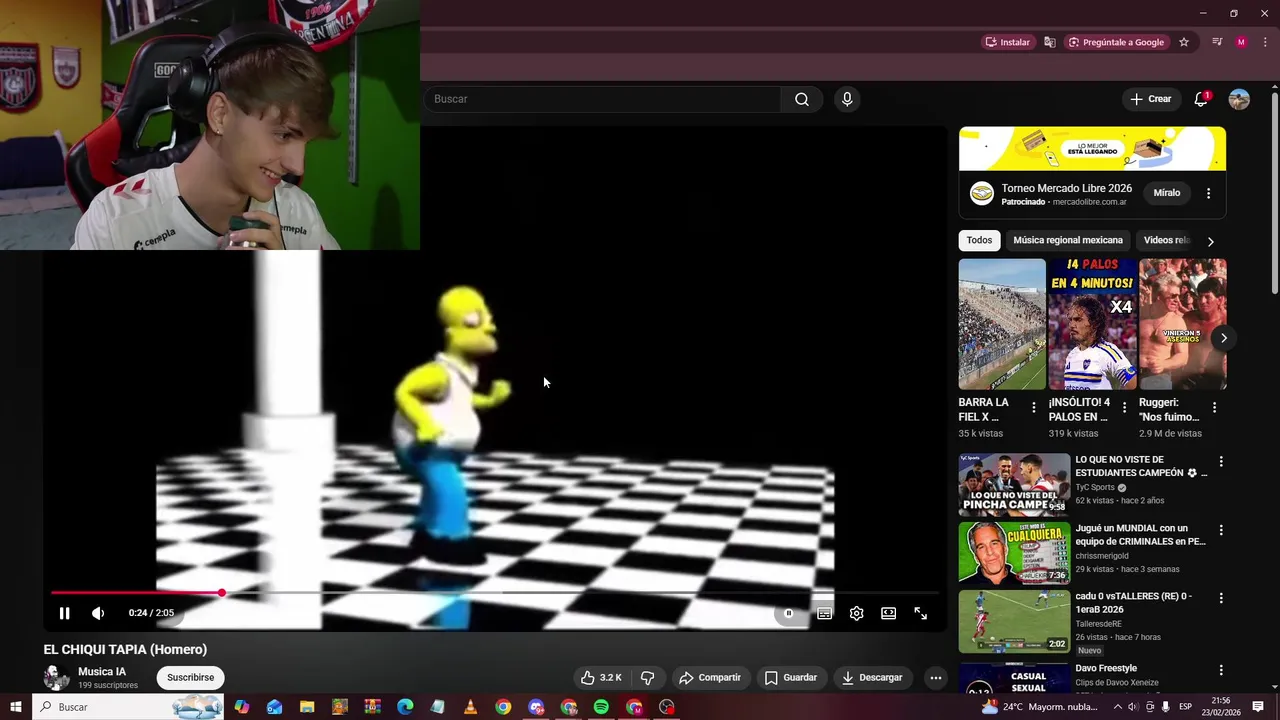Open the translate page icon
The width and height of the screenshot is (1280, 720).
[1049, 42]
